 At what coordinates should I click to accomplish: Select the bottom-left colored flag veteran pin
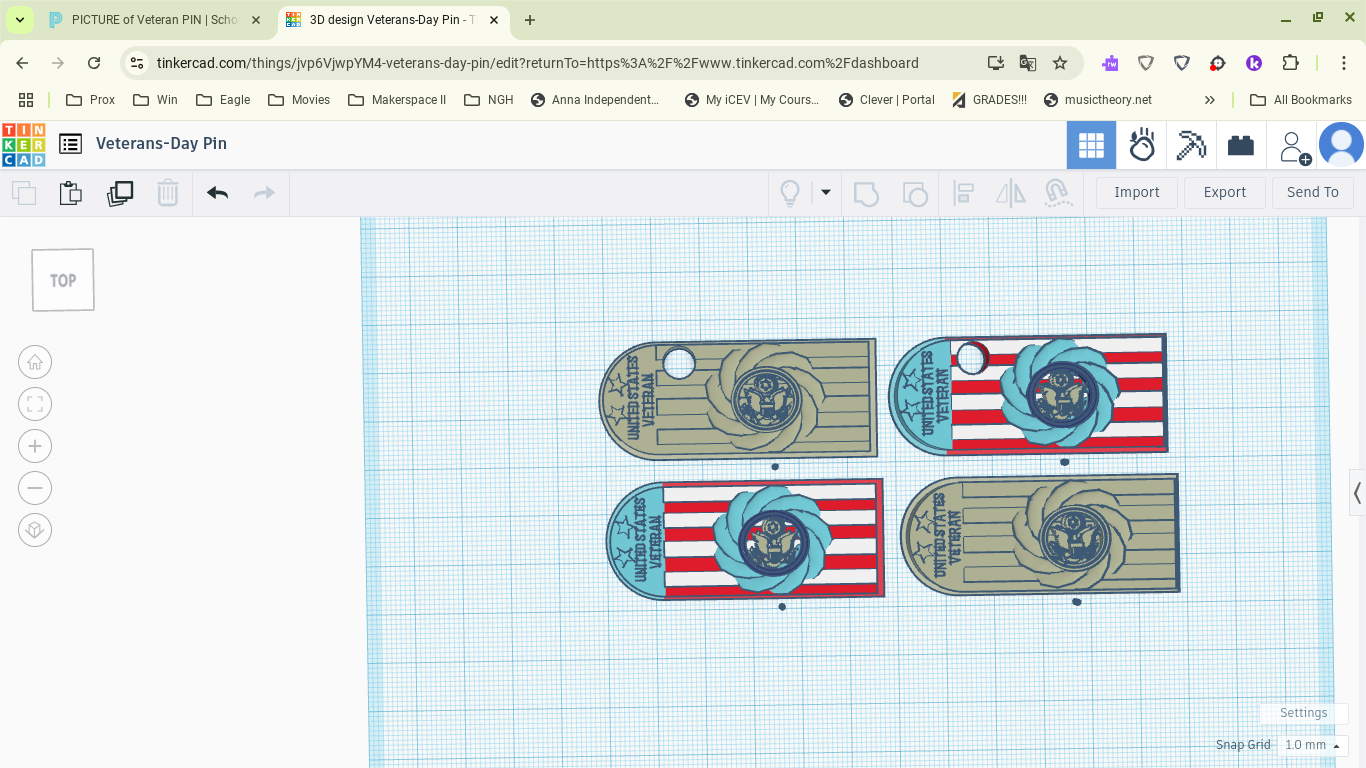click(745, 540)
